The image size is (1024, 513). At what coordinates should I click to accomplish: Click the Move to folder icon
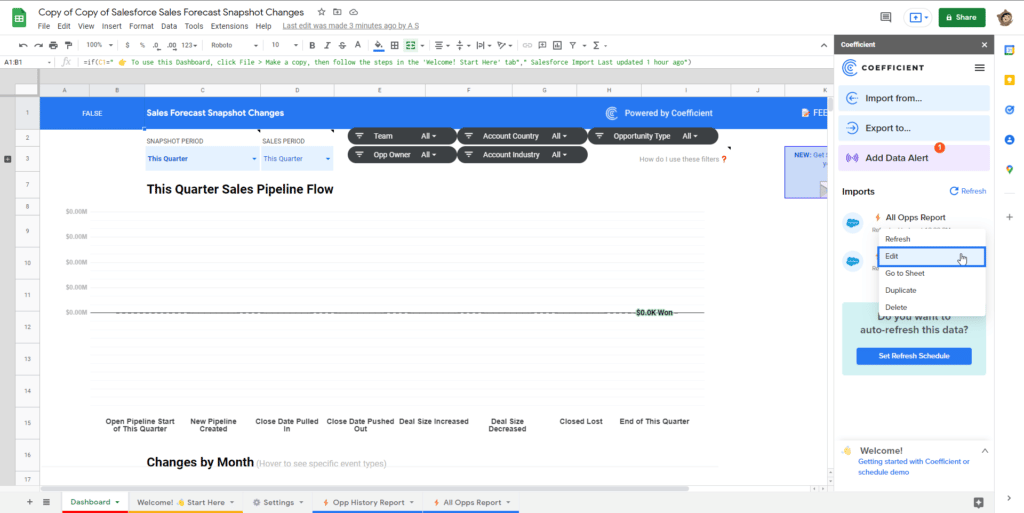[337, 12]
